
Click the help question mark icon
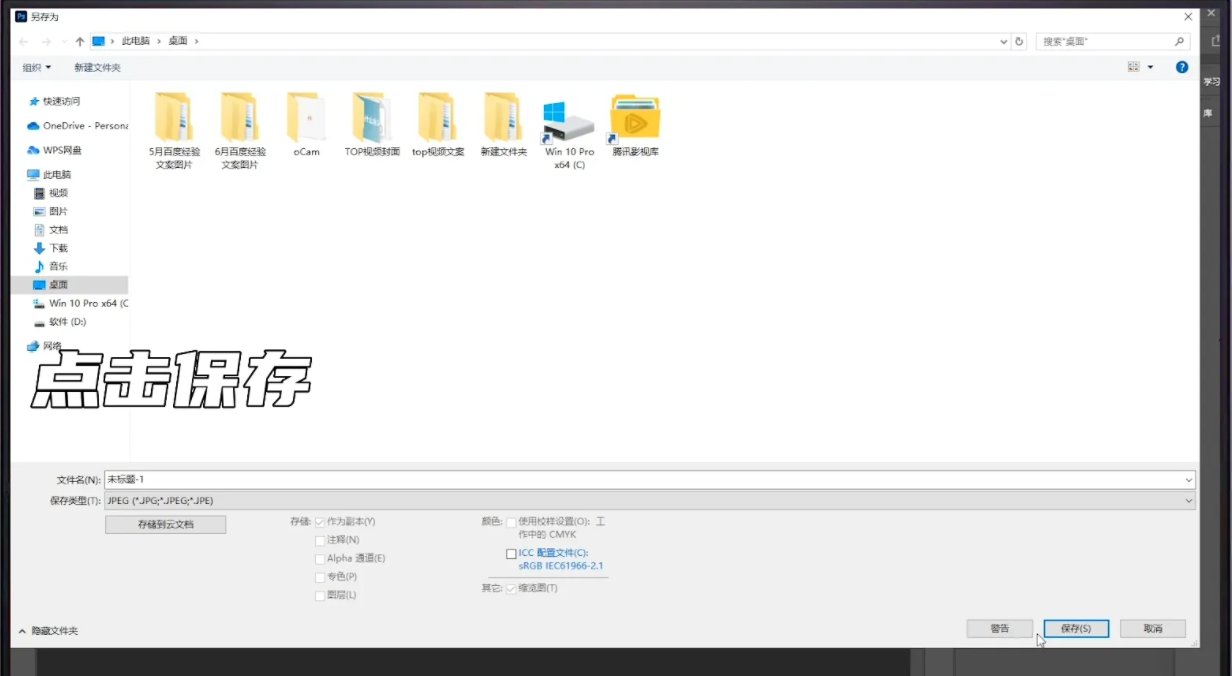click(1181, 67)
